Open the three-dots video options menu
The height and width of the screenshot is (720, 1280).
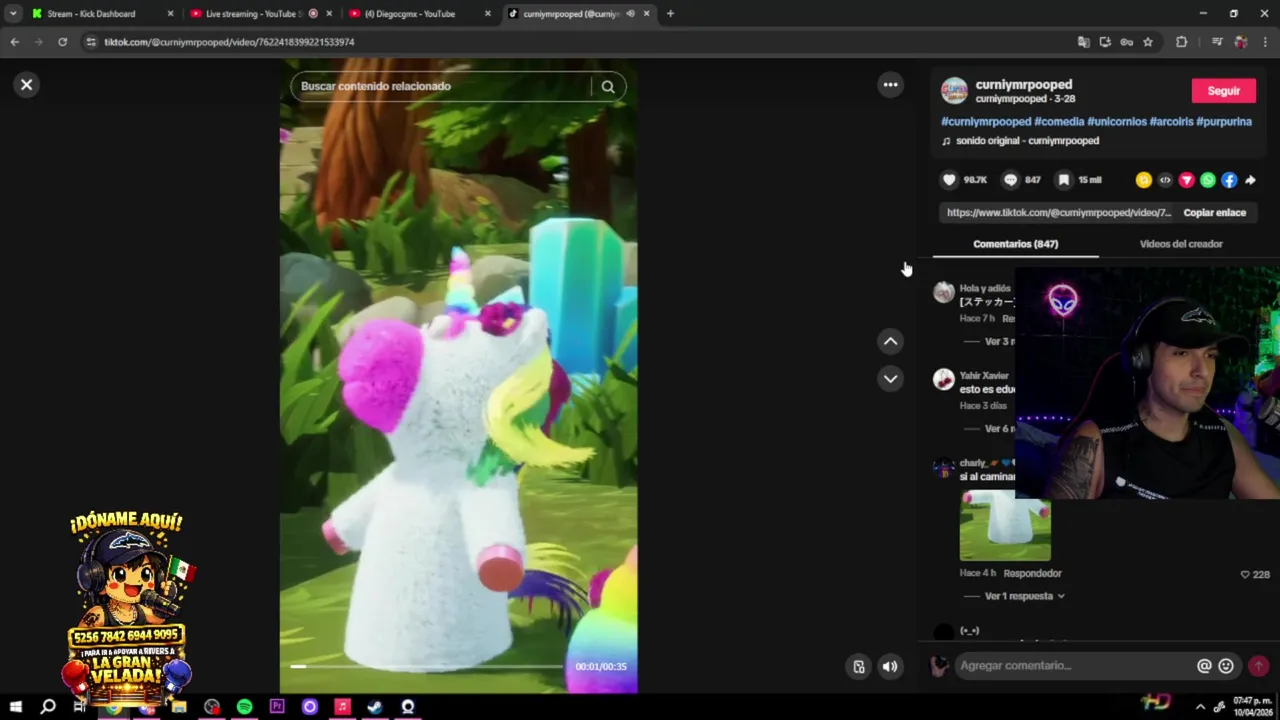pyautogui.click(x=890, y=85)
